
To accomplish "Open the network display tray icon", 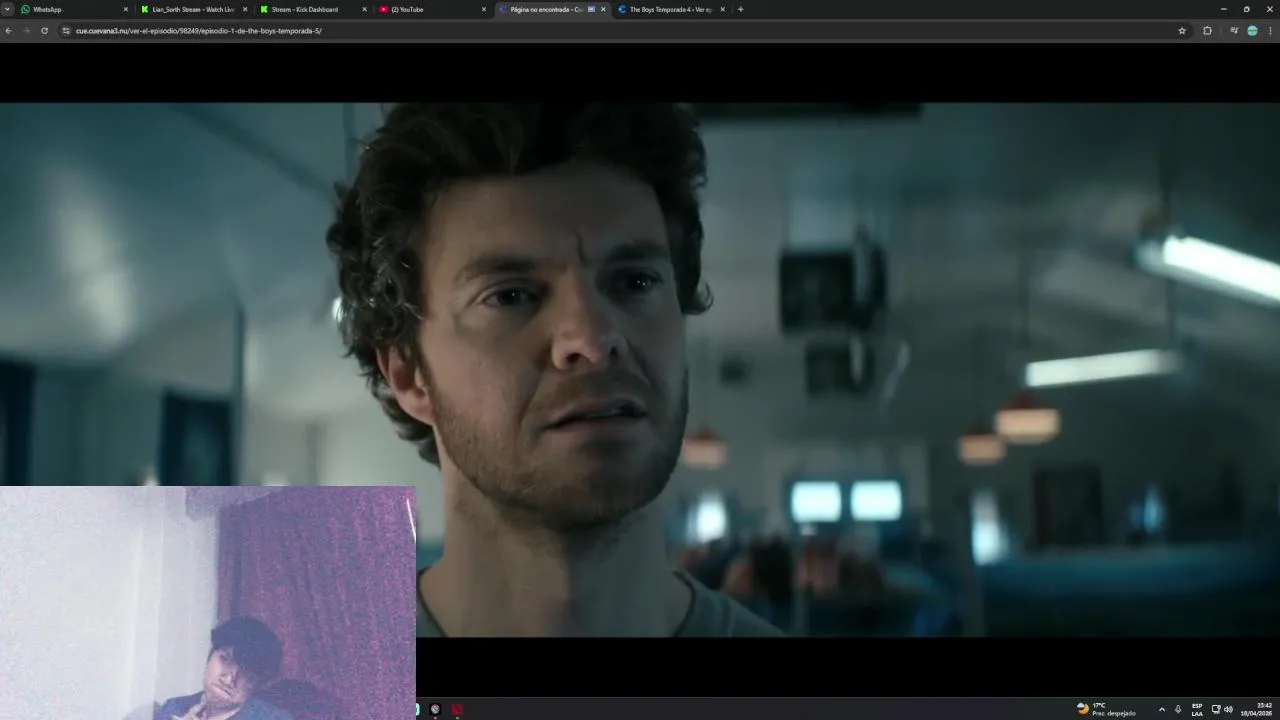I will pyautogui.click(x=1216, y=709).
